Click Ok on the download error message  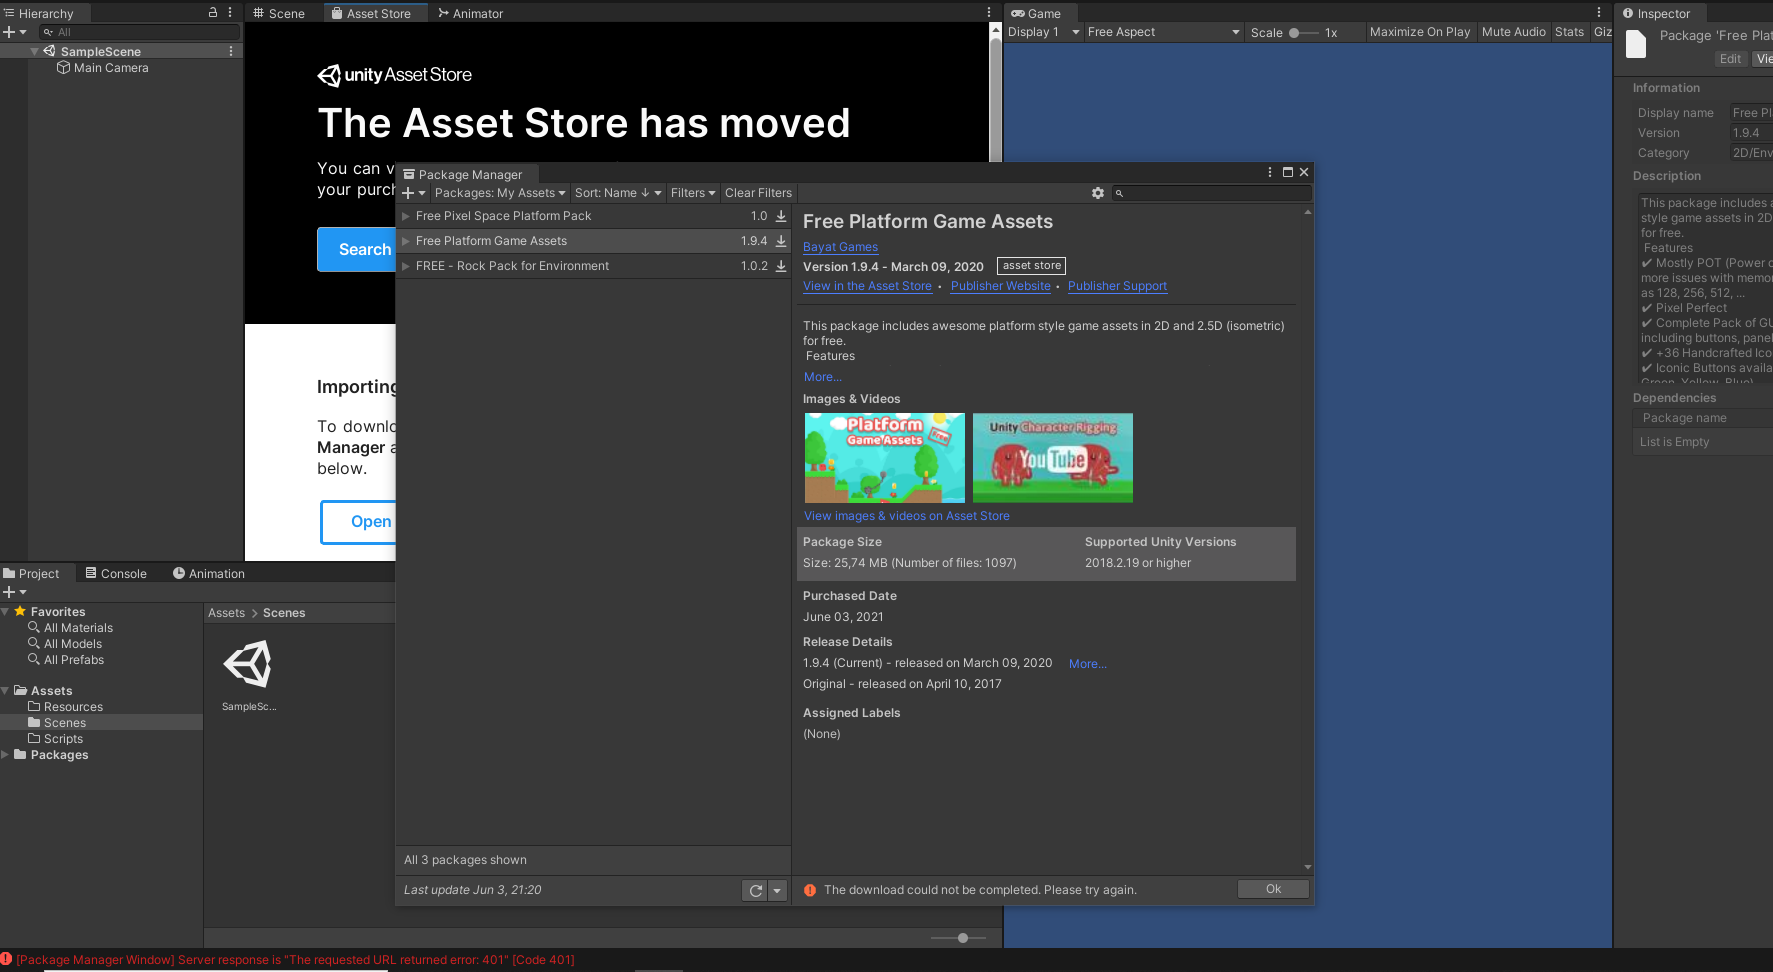click(1273, 889)
